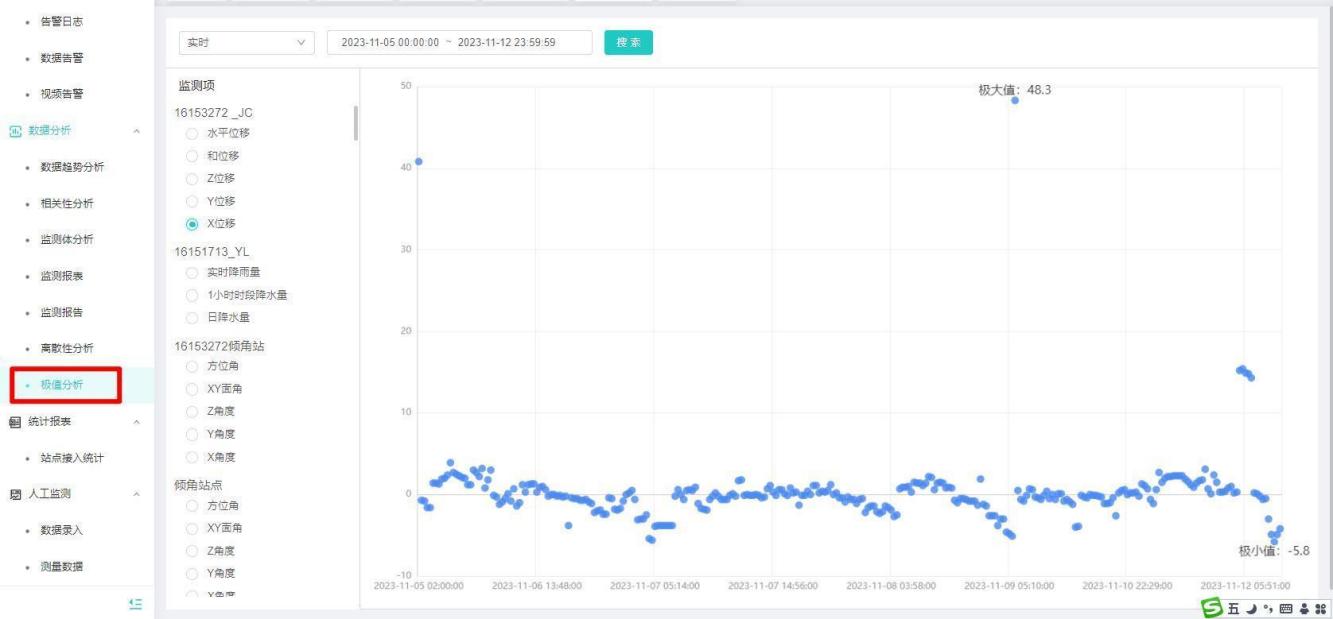Click the date range input field
1333x619 pixels.
point(459,43)
